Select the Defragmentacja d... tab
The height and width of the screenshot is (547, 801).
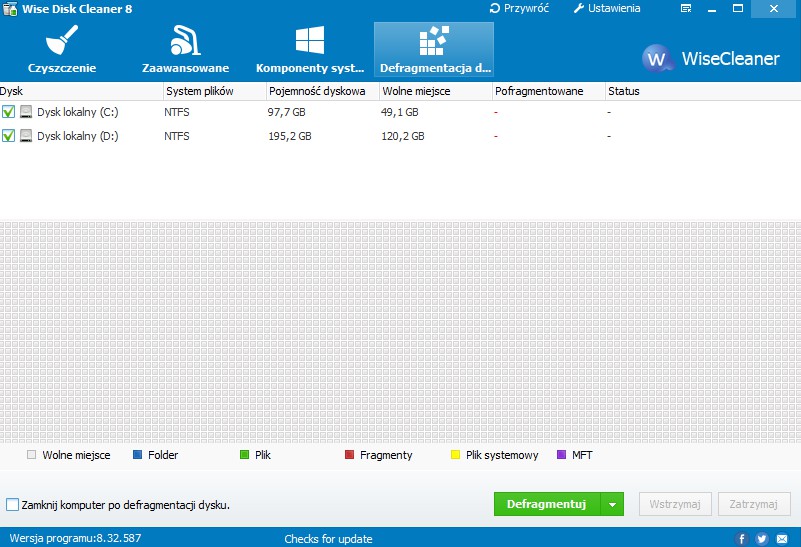[434, 49]
